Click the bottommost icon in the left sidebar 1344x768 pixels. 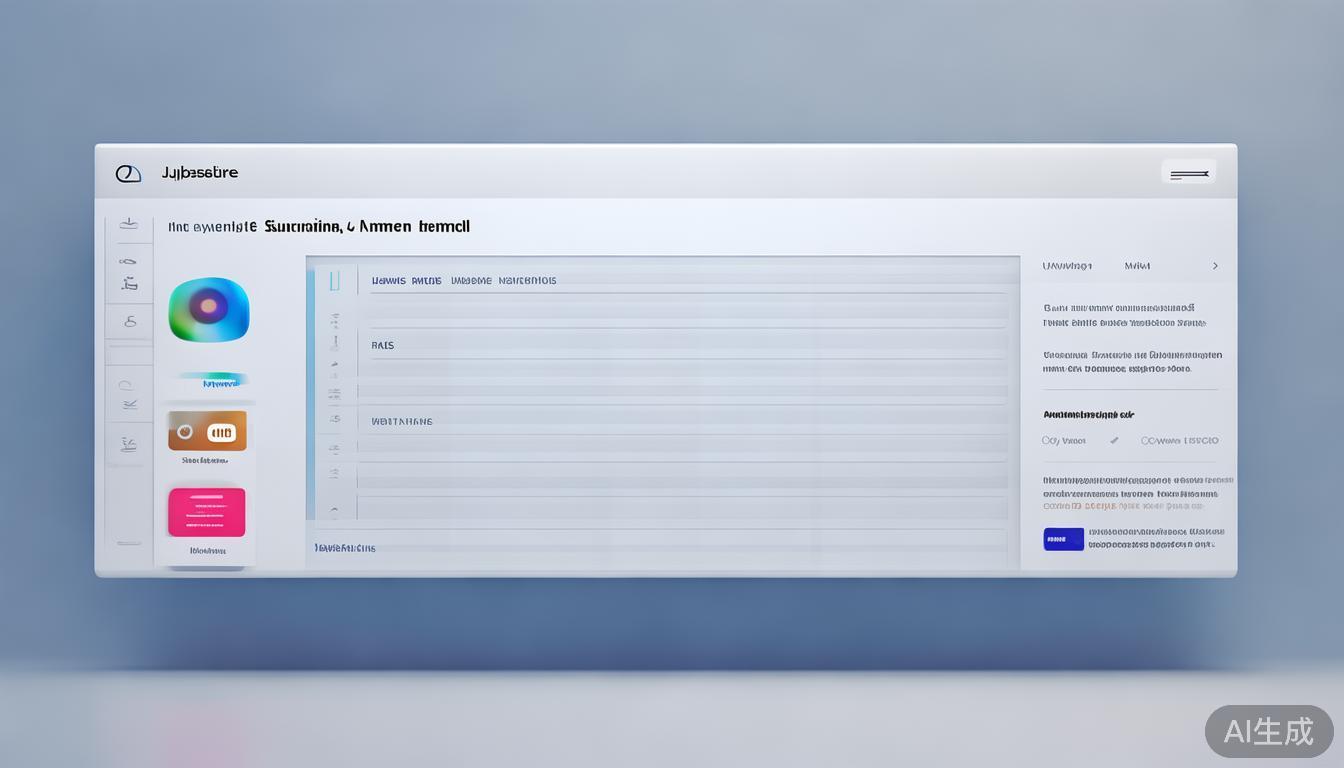[x=128, y=543]
